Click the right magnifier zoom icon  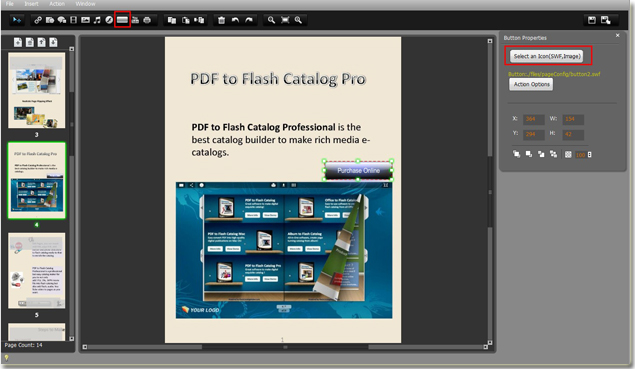(x=298, y=20)
